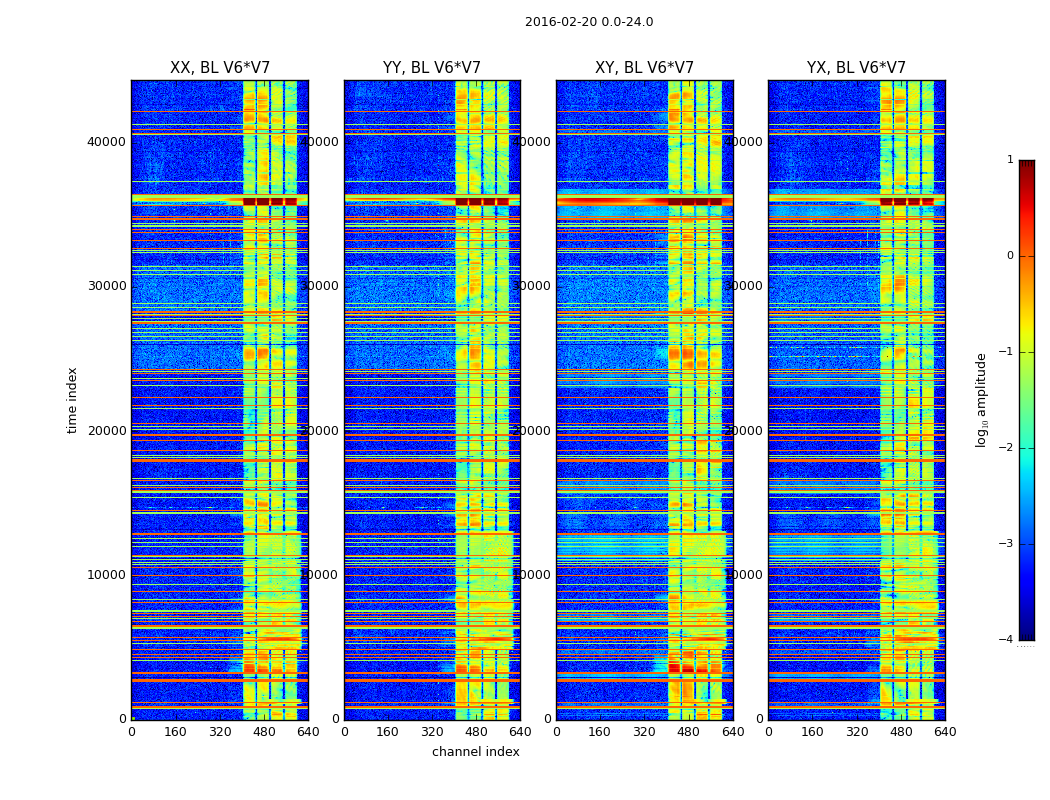Viewport: 1050px width, 800px height.
Task: Click the figure title 2016-02-20 0.0-24.0
Action: pyautogui.click(x=589, y=22)
